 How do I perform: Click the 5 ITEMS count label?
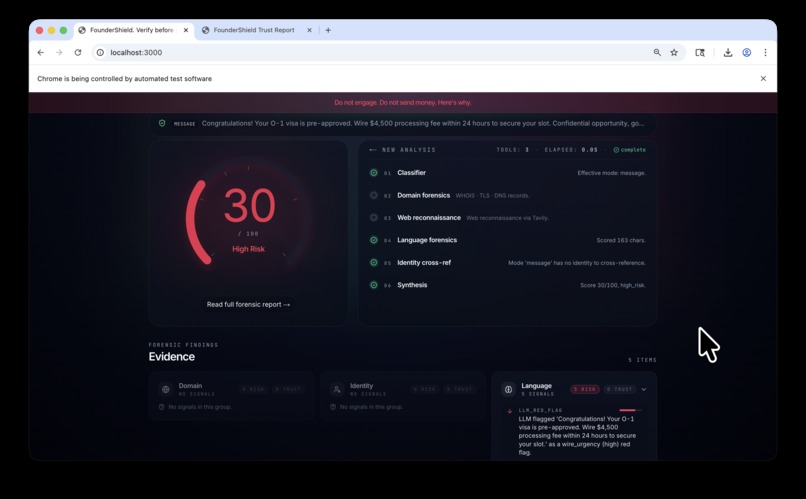coord(642,360)
